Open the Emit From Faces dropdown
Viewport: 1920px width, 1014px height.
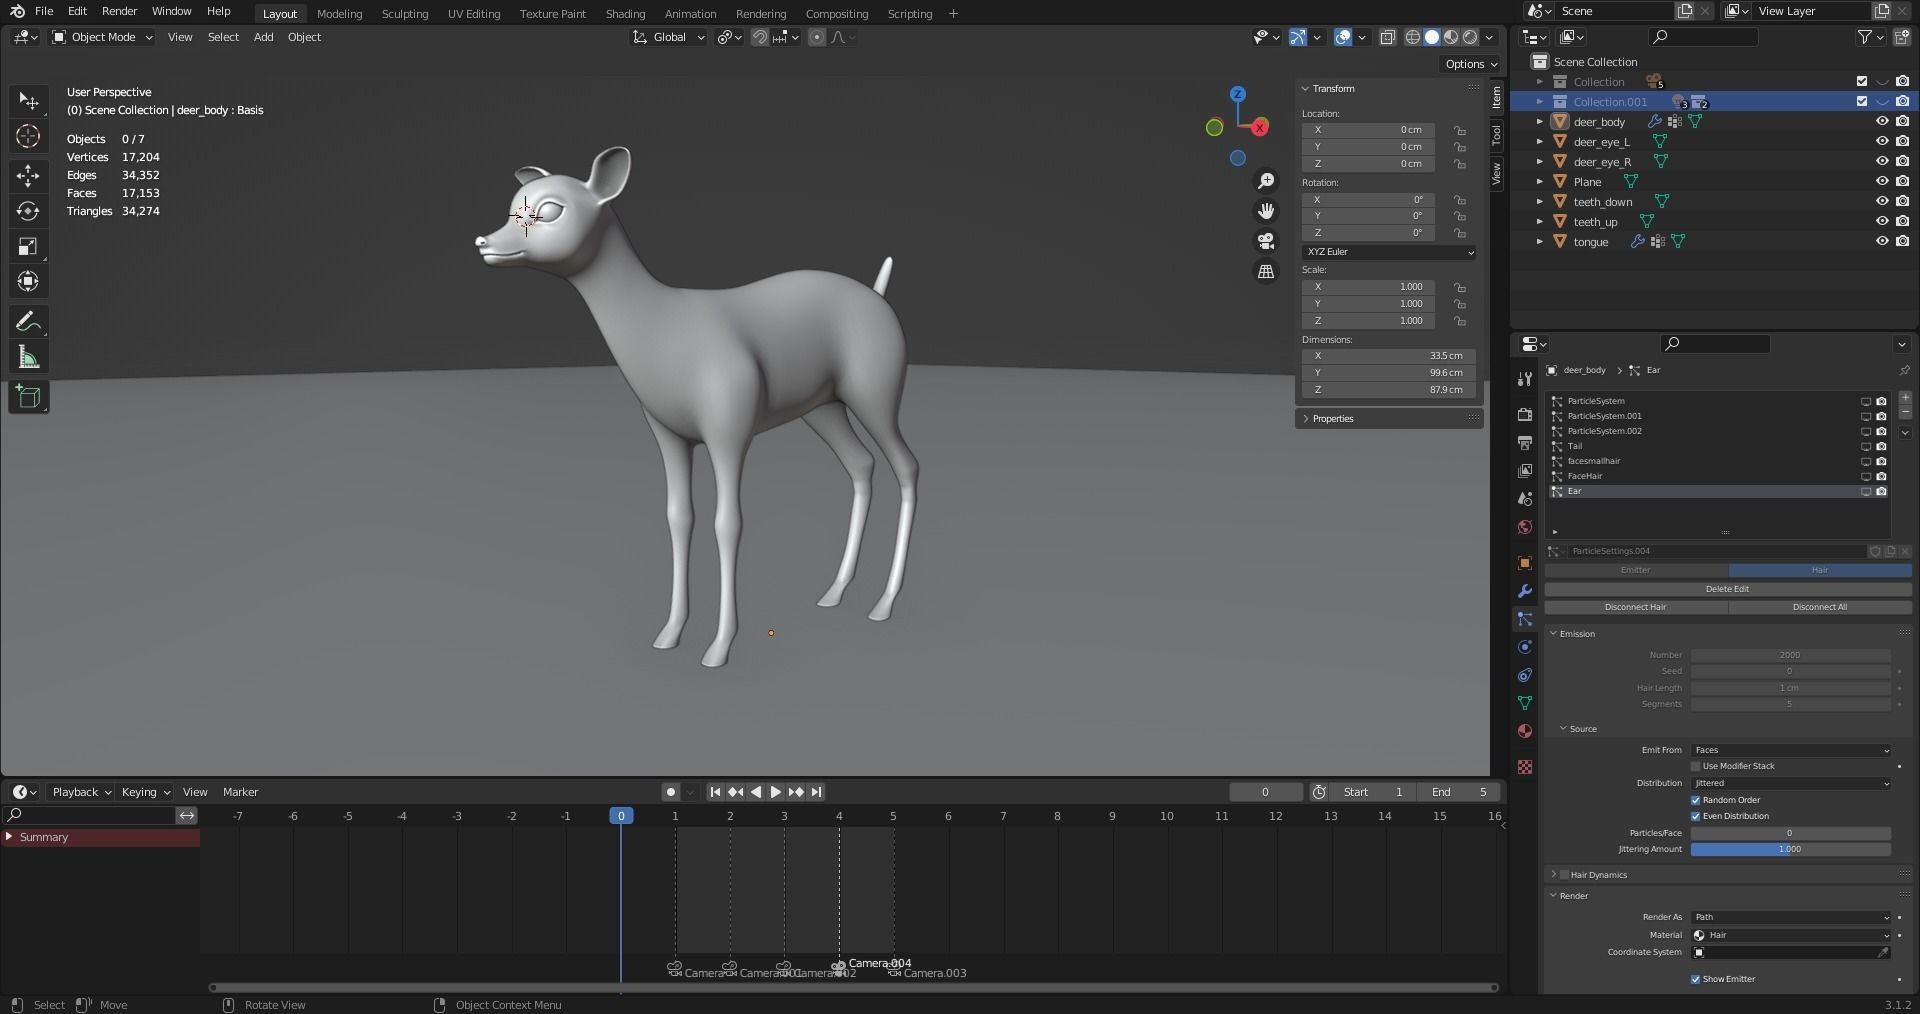(x=1790, y=750)
